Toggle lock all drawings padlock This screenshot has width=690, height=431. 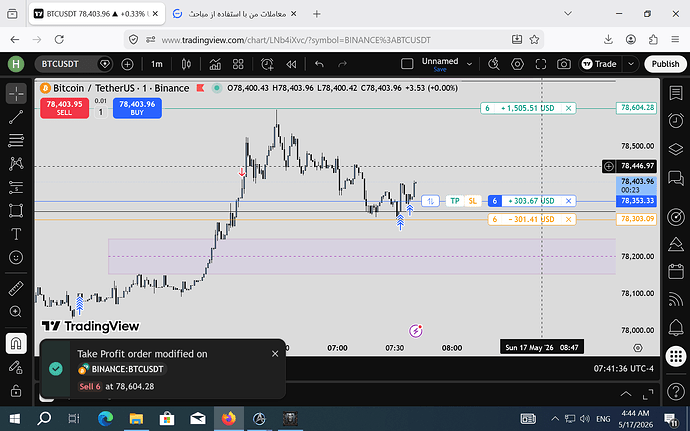coord(16,390)
